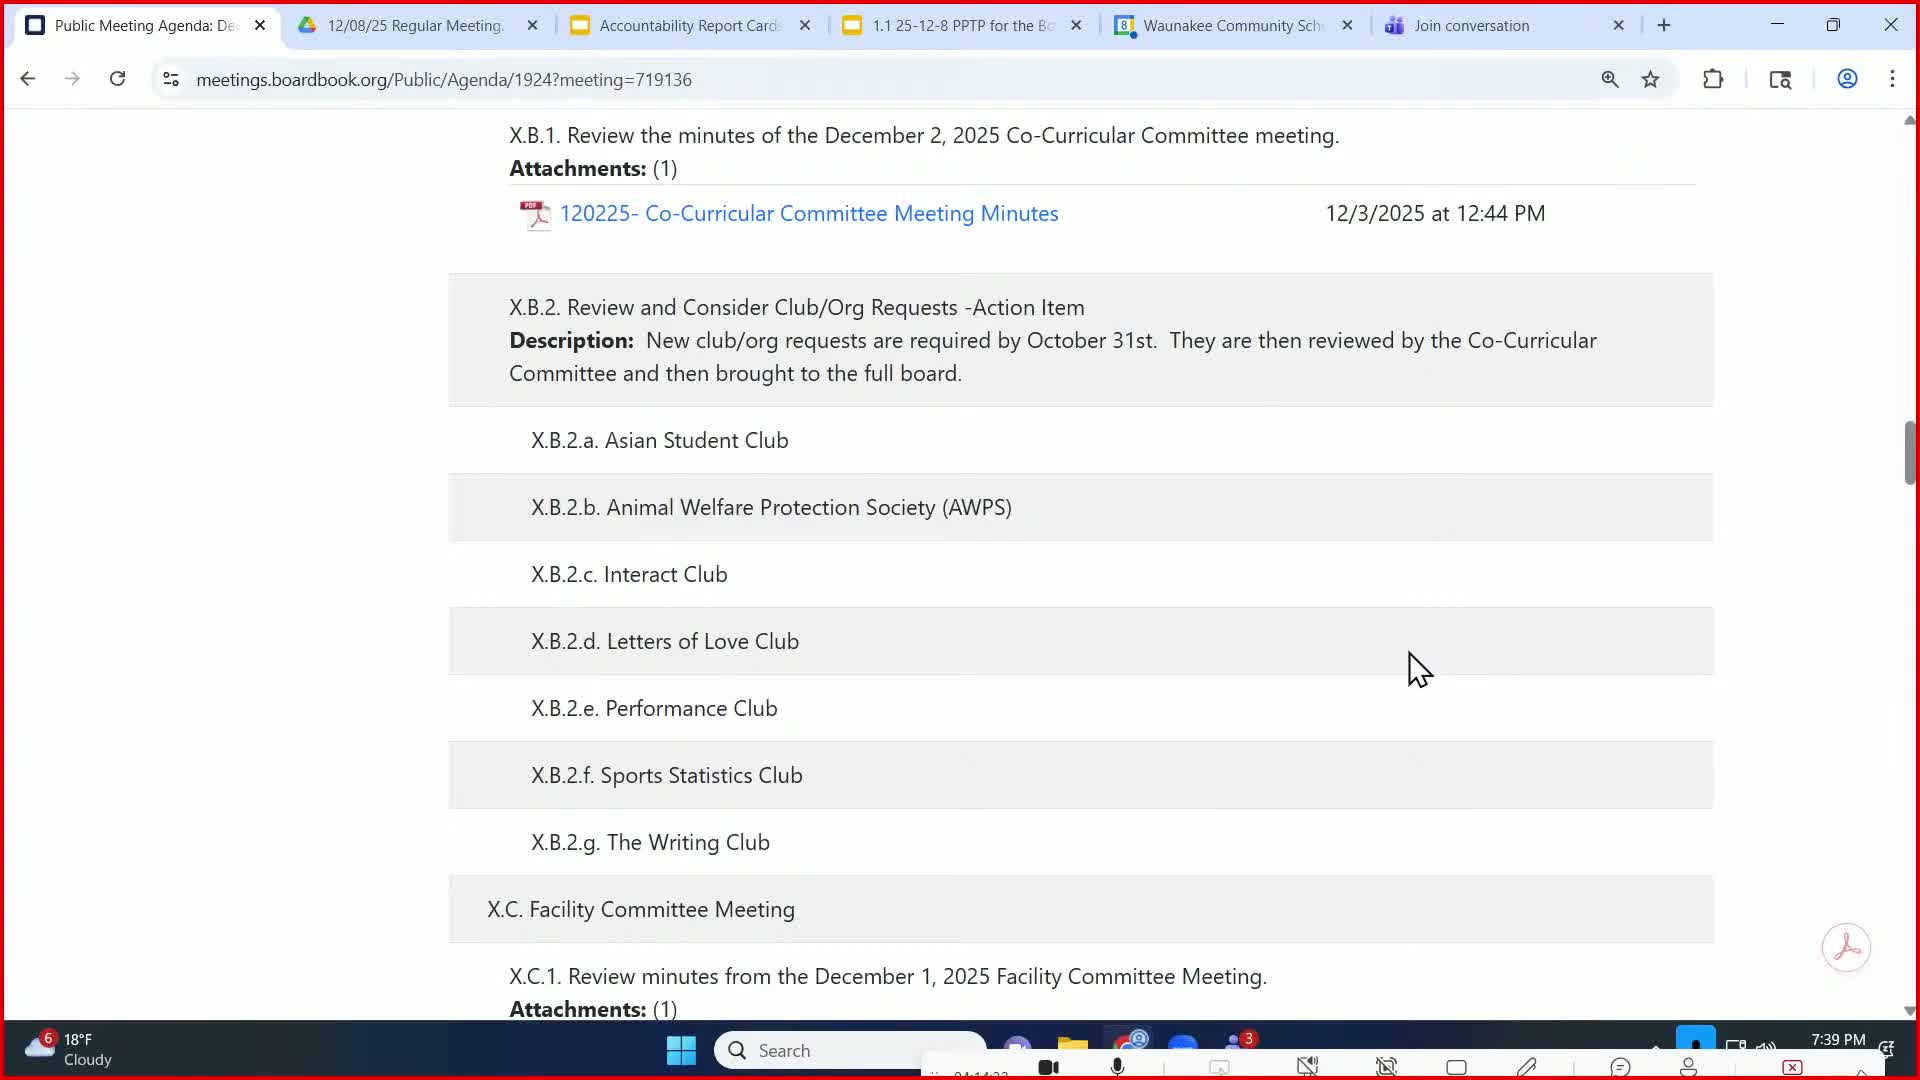1920x1080 pixels.
Task: Open a new browser tab
Action: click(x=1664, y=26)
